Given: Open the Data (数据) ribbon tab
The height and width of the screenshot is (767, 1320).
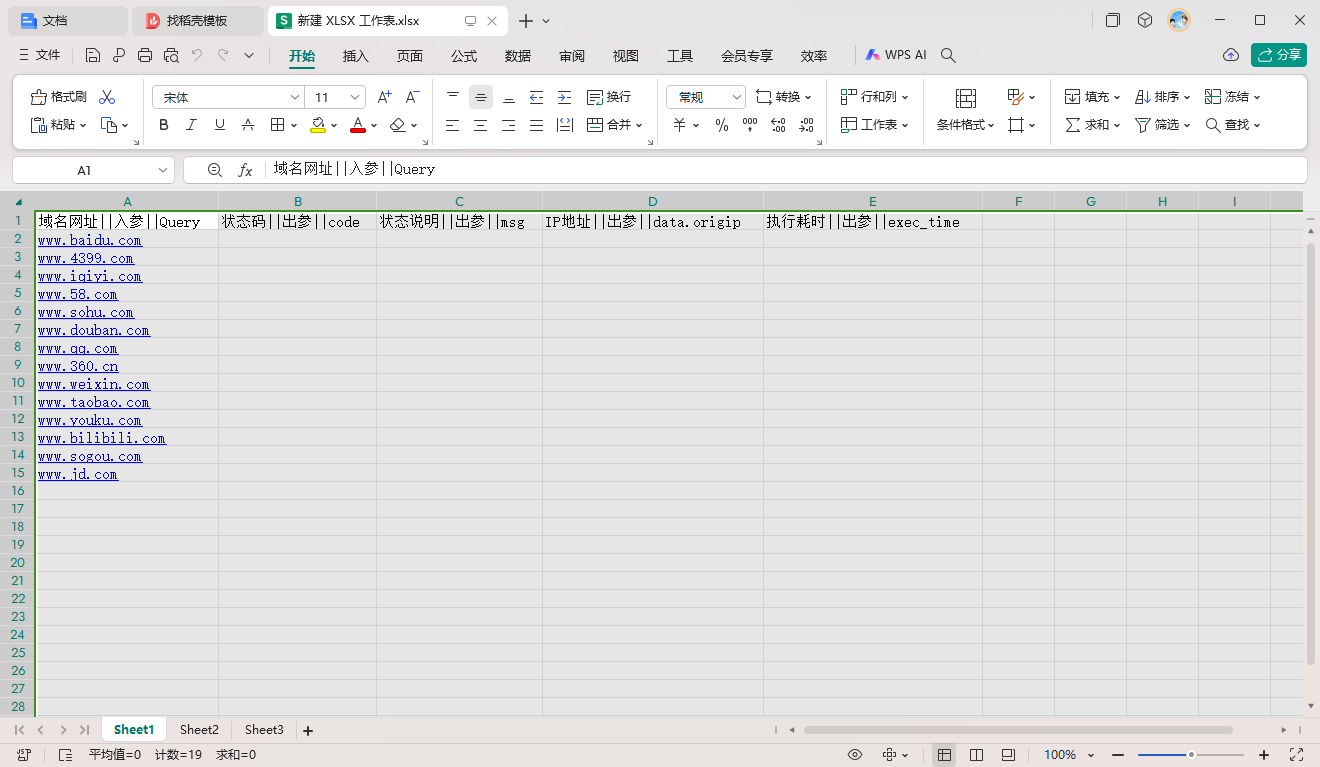Looking at the screenshot, I should (x=518, y=56).
